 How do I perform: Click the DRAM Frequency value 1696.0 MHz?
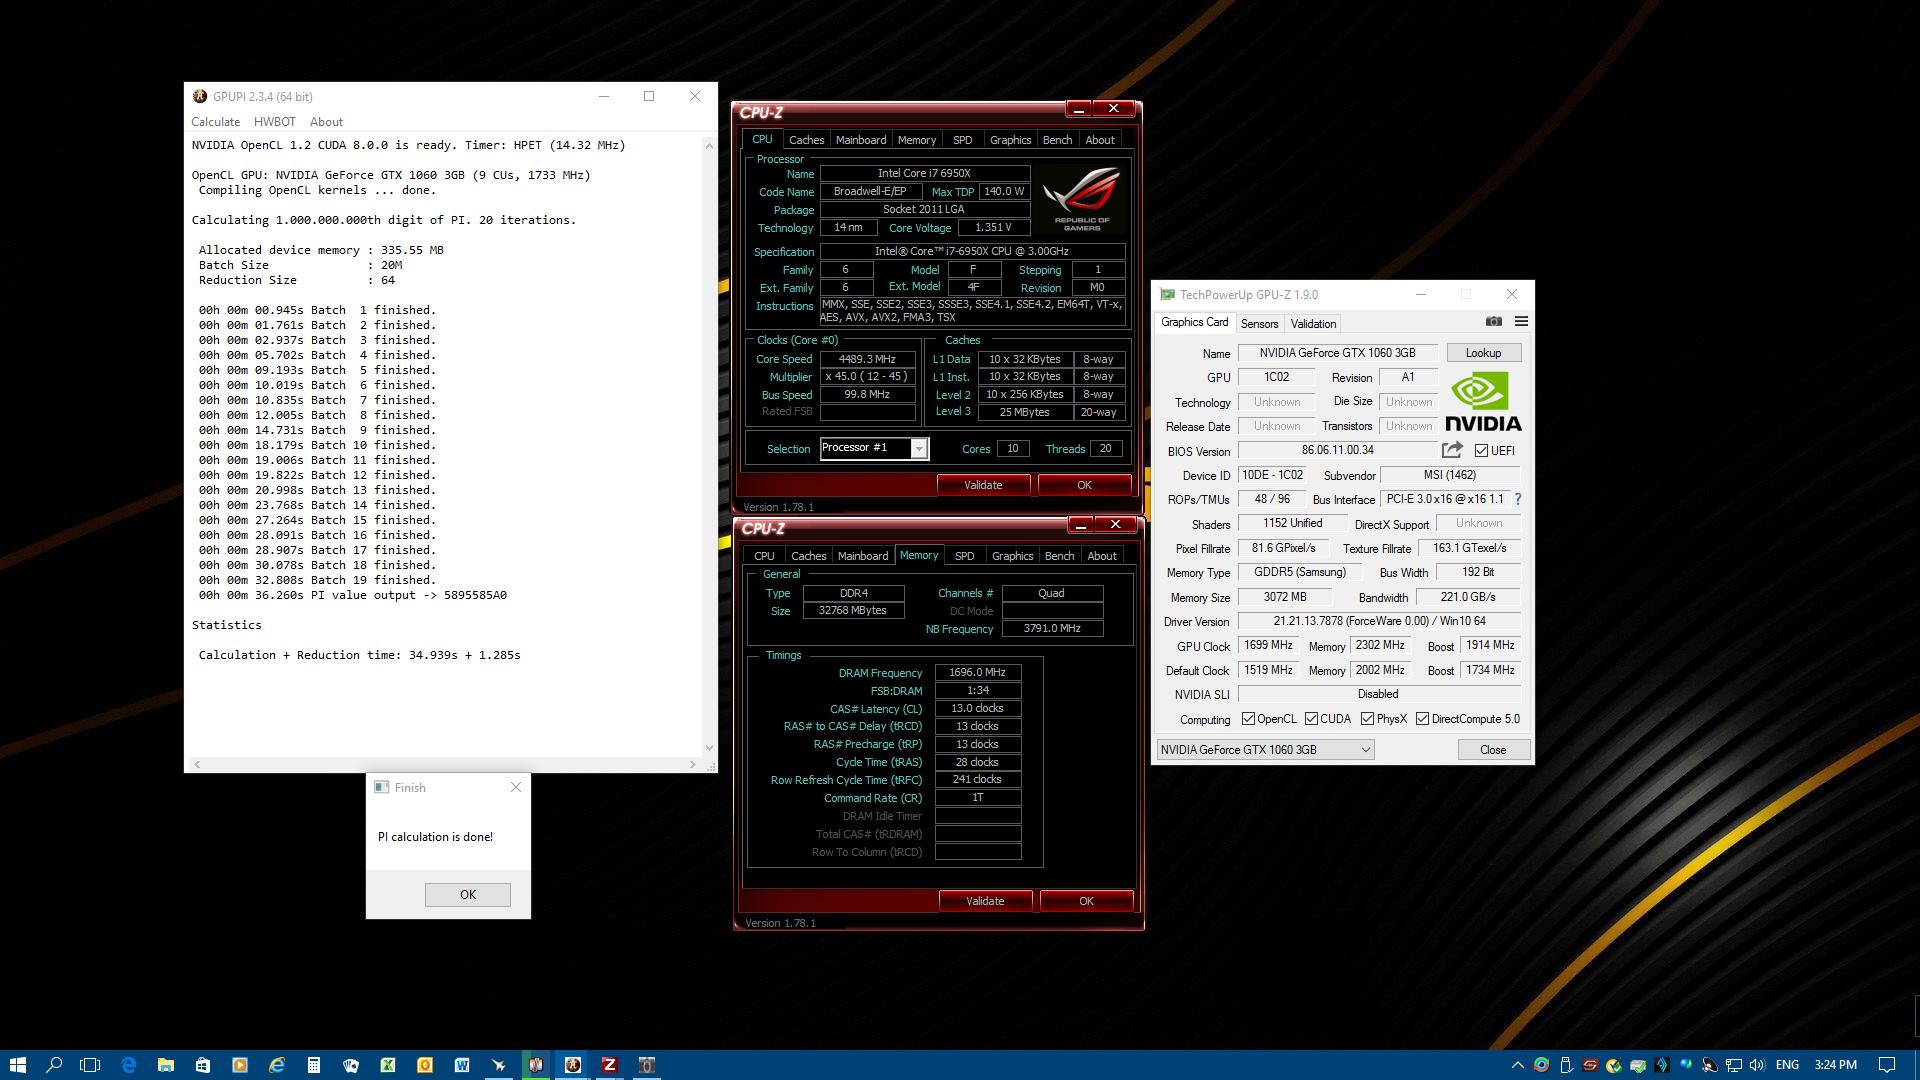click(x=978, y=673)
